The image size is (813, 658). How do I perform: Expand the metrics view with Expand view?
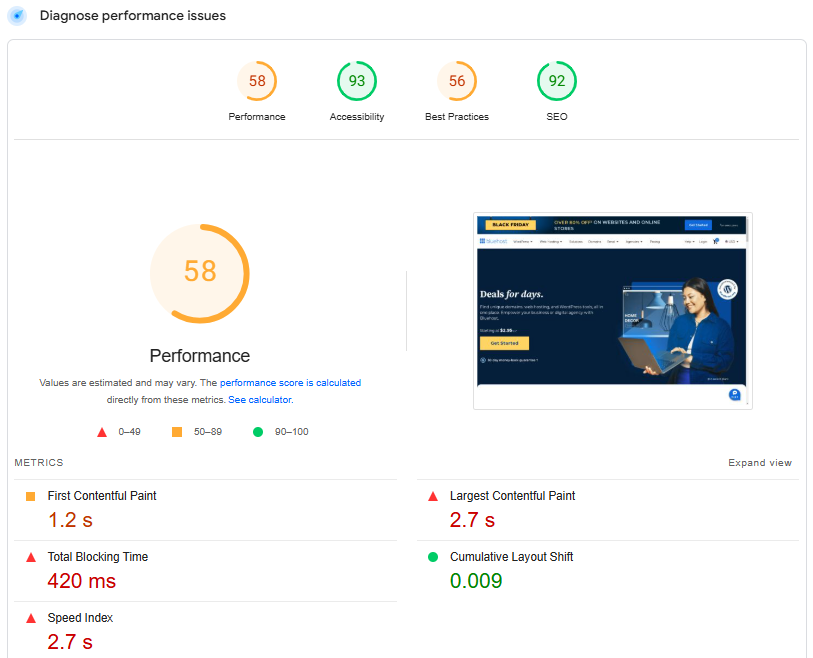[x=759, y=463]
